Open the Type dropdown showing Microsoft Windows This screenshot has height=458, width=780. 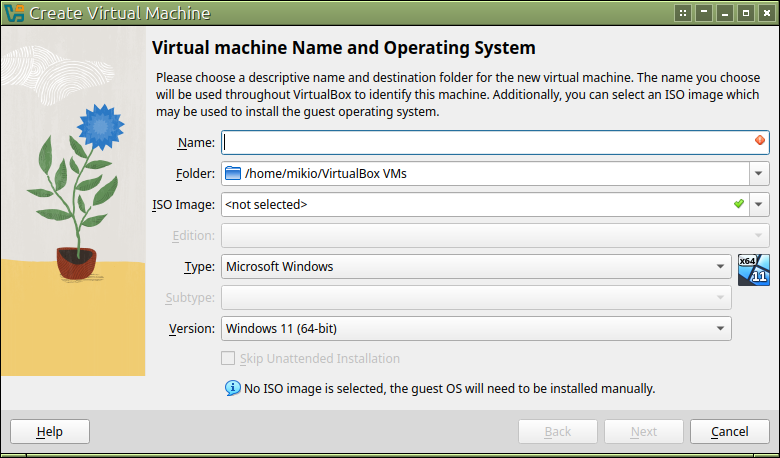719,267
